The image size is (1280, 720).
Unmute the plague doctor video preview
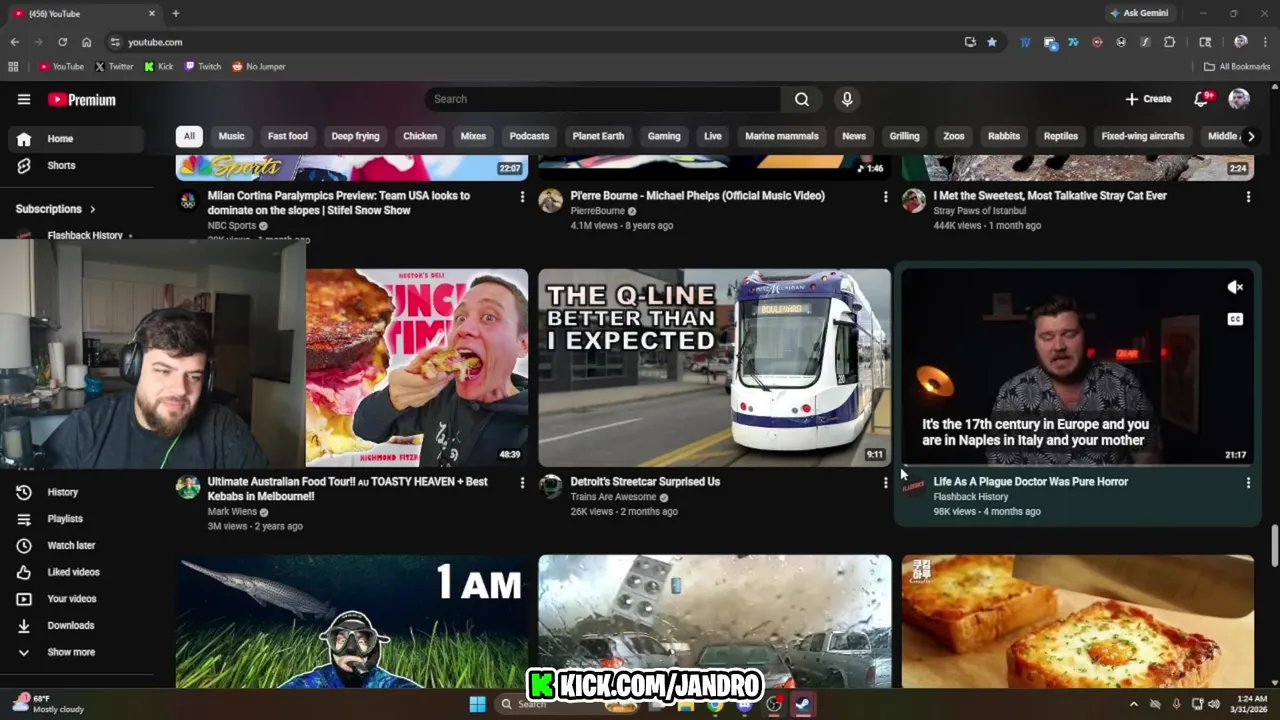pos(1235,287)
